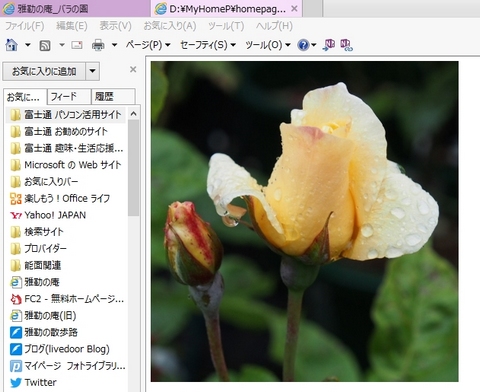Click the Send to OneNote icon

coord(329,45)
